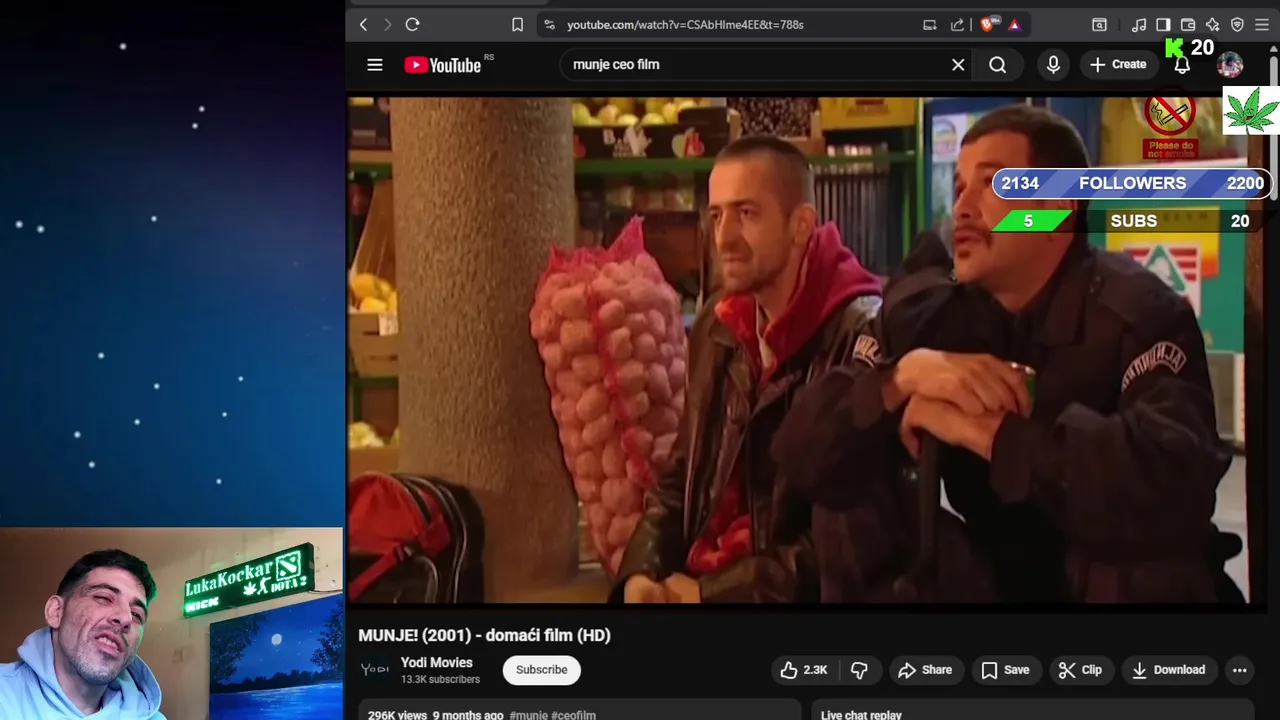The height and width of the screenshot is (720, 1280).
Task: Go forward in browser history
Action: click(x=387, y=25)
